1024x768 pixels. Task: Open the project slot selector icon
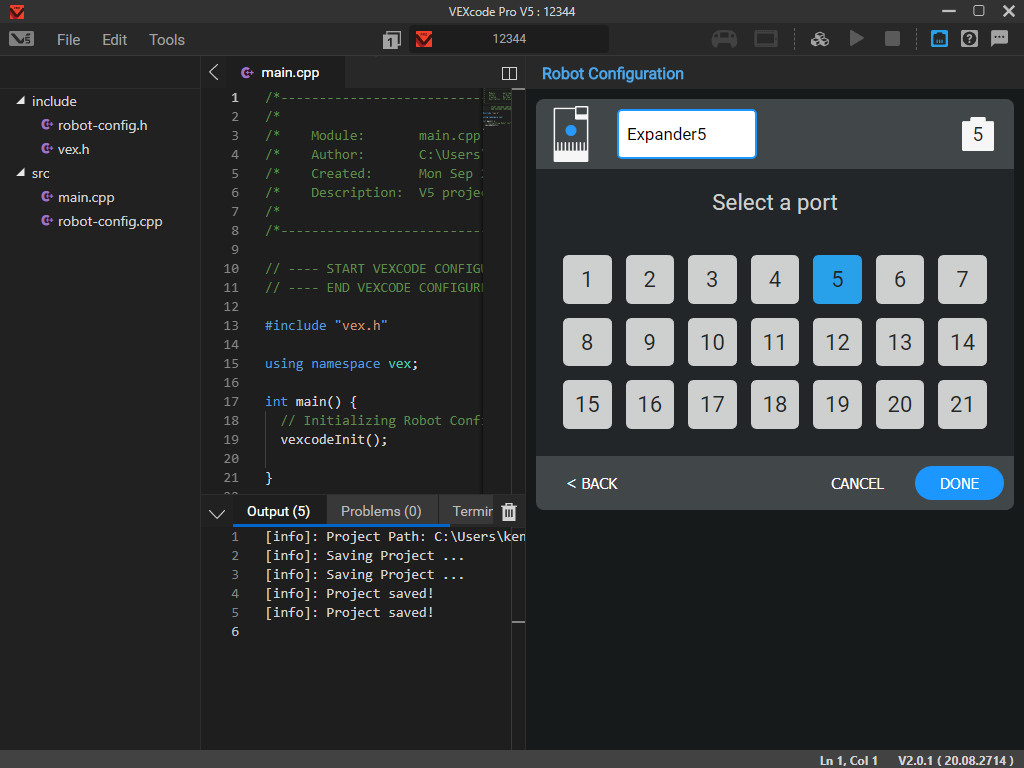391,40
